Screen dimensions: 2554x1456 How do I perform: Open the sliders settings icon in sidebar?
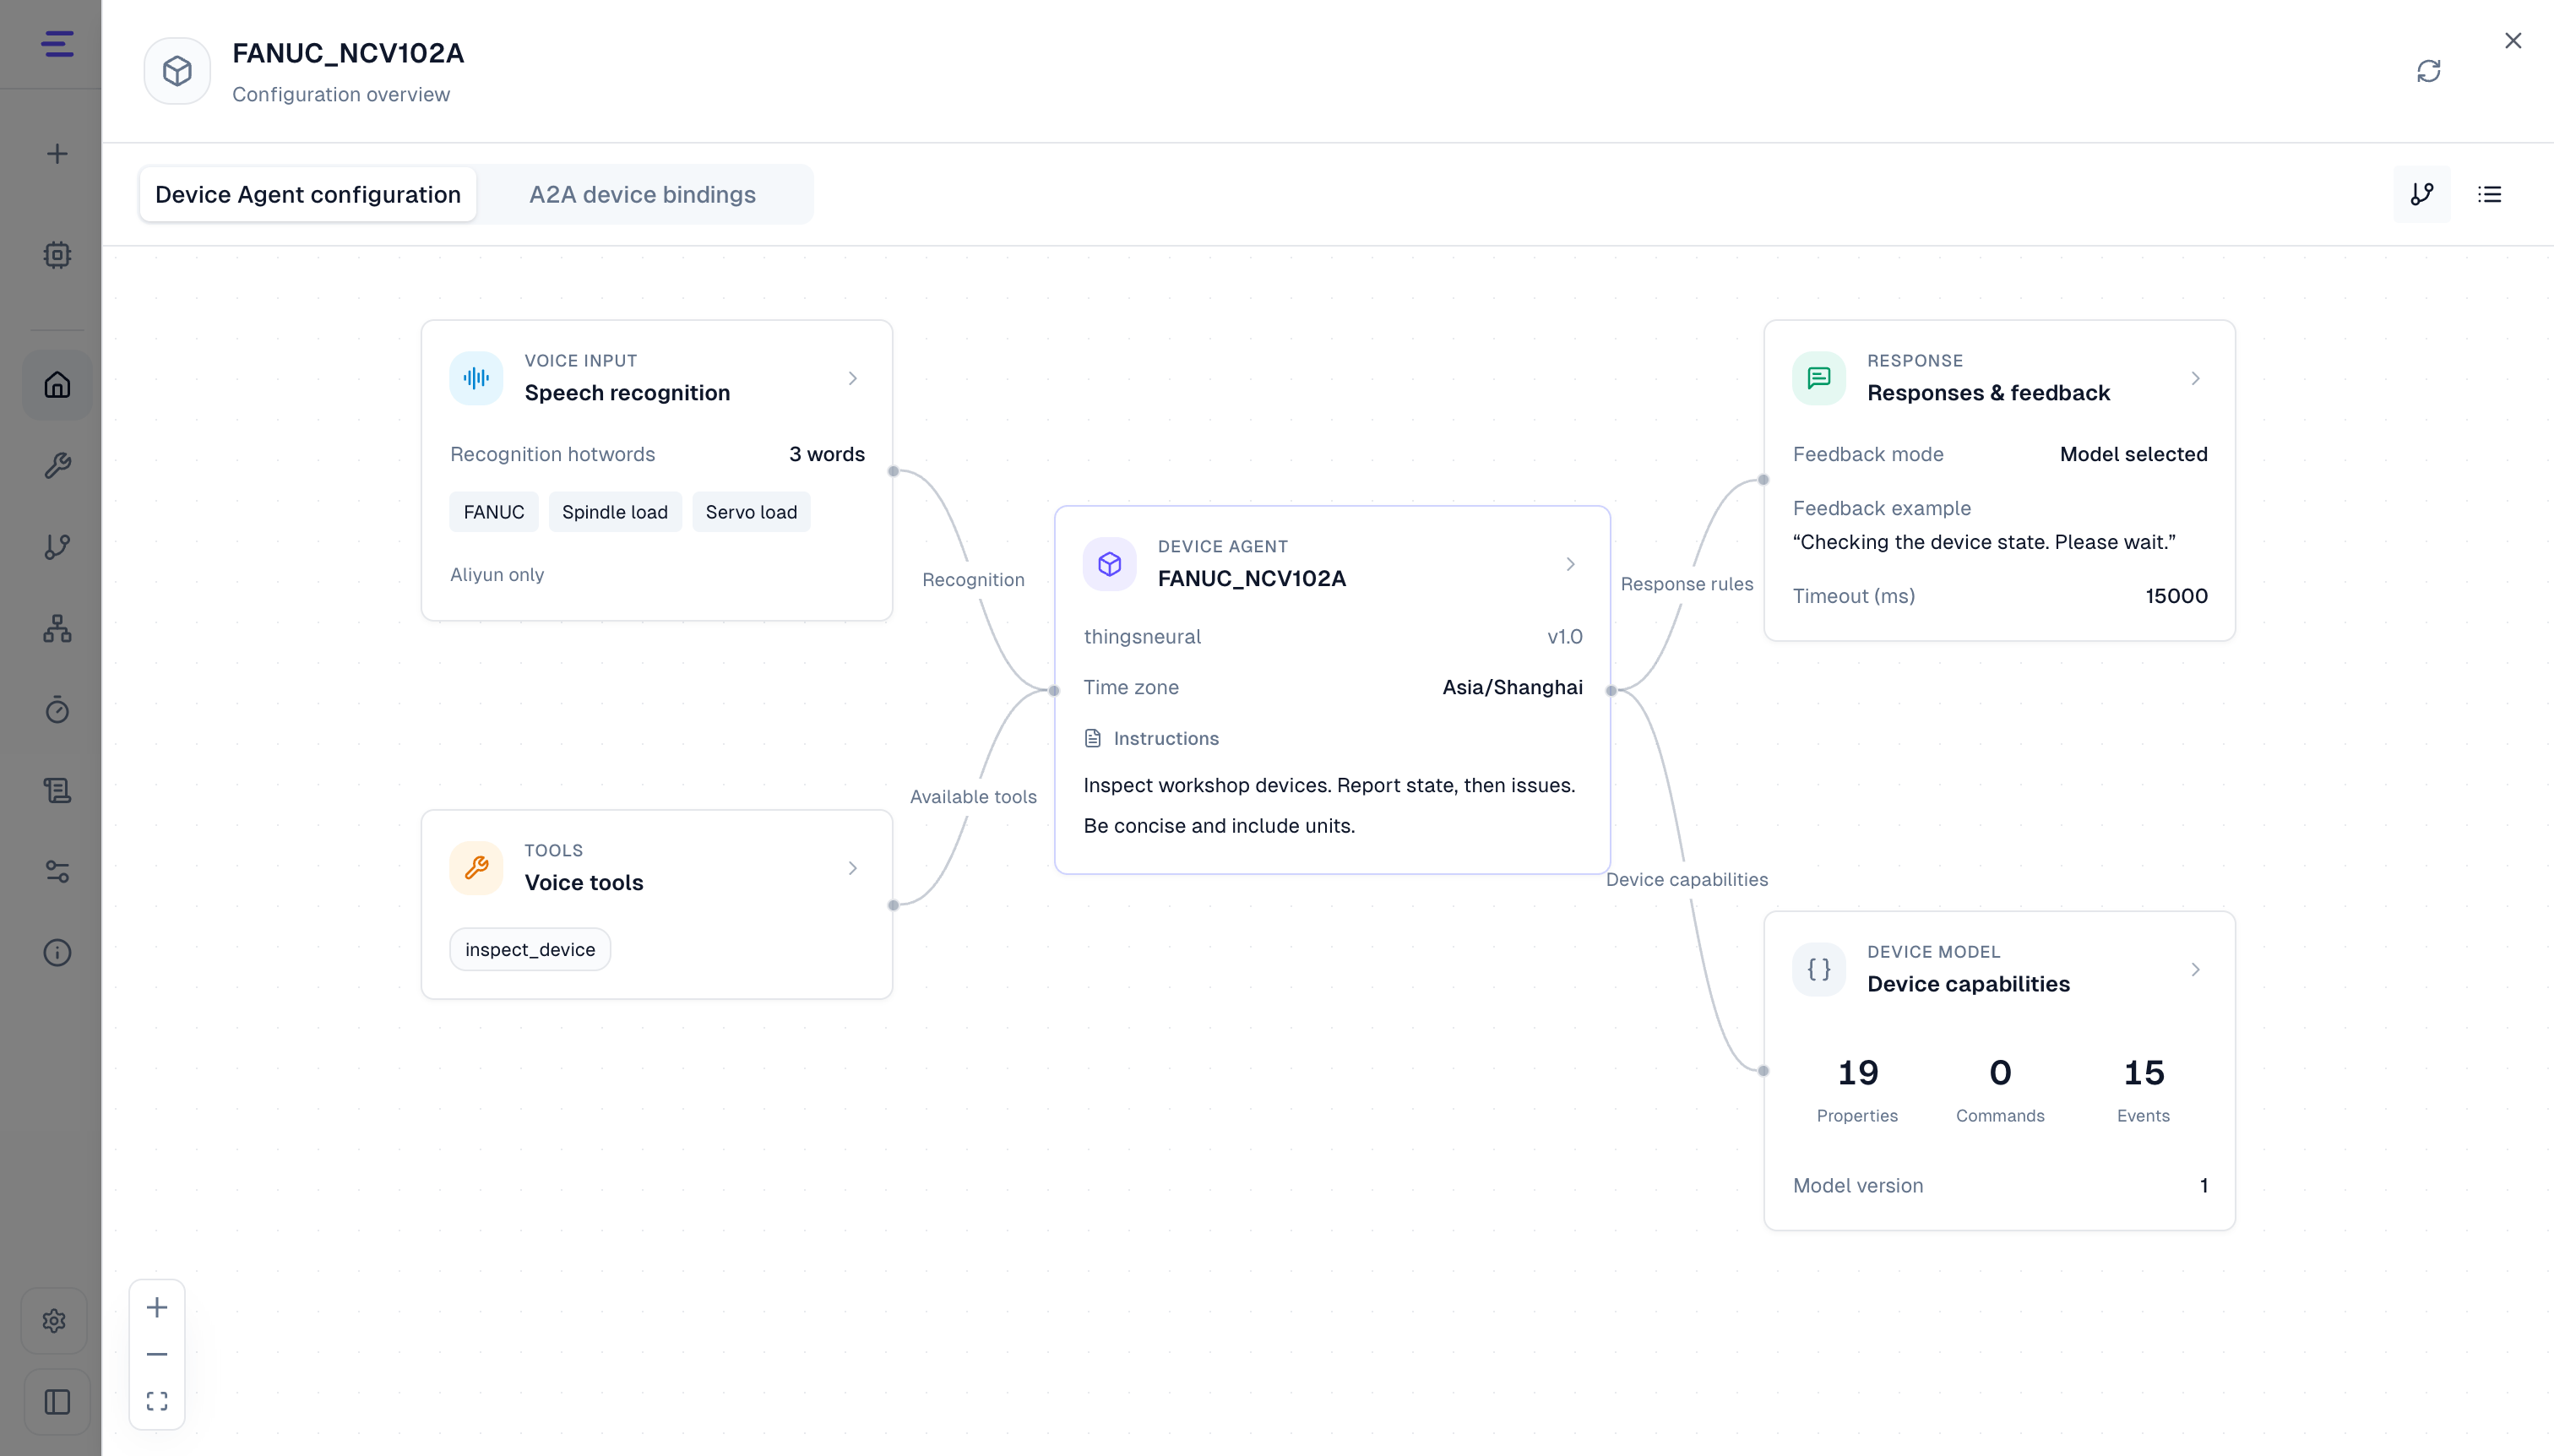coord(57,872)
